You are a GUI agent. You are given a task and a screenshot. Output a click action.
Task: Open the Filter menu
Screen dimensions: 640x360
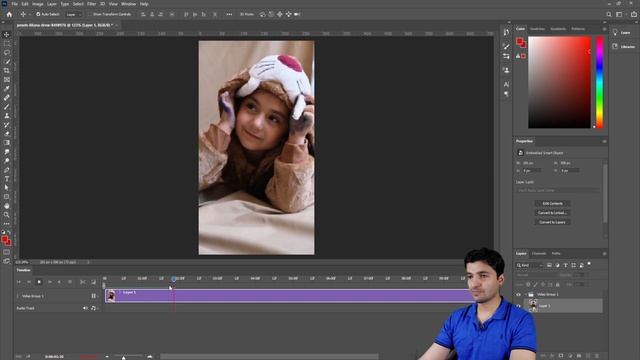click(91, 4)
